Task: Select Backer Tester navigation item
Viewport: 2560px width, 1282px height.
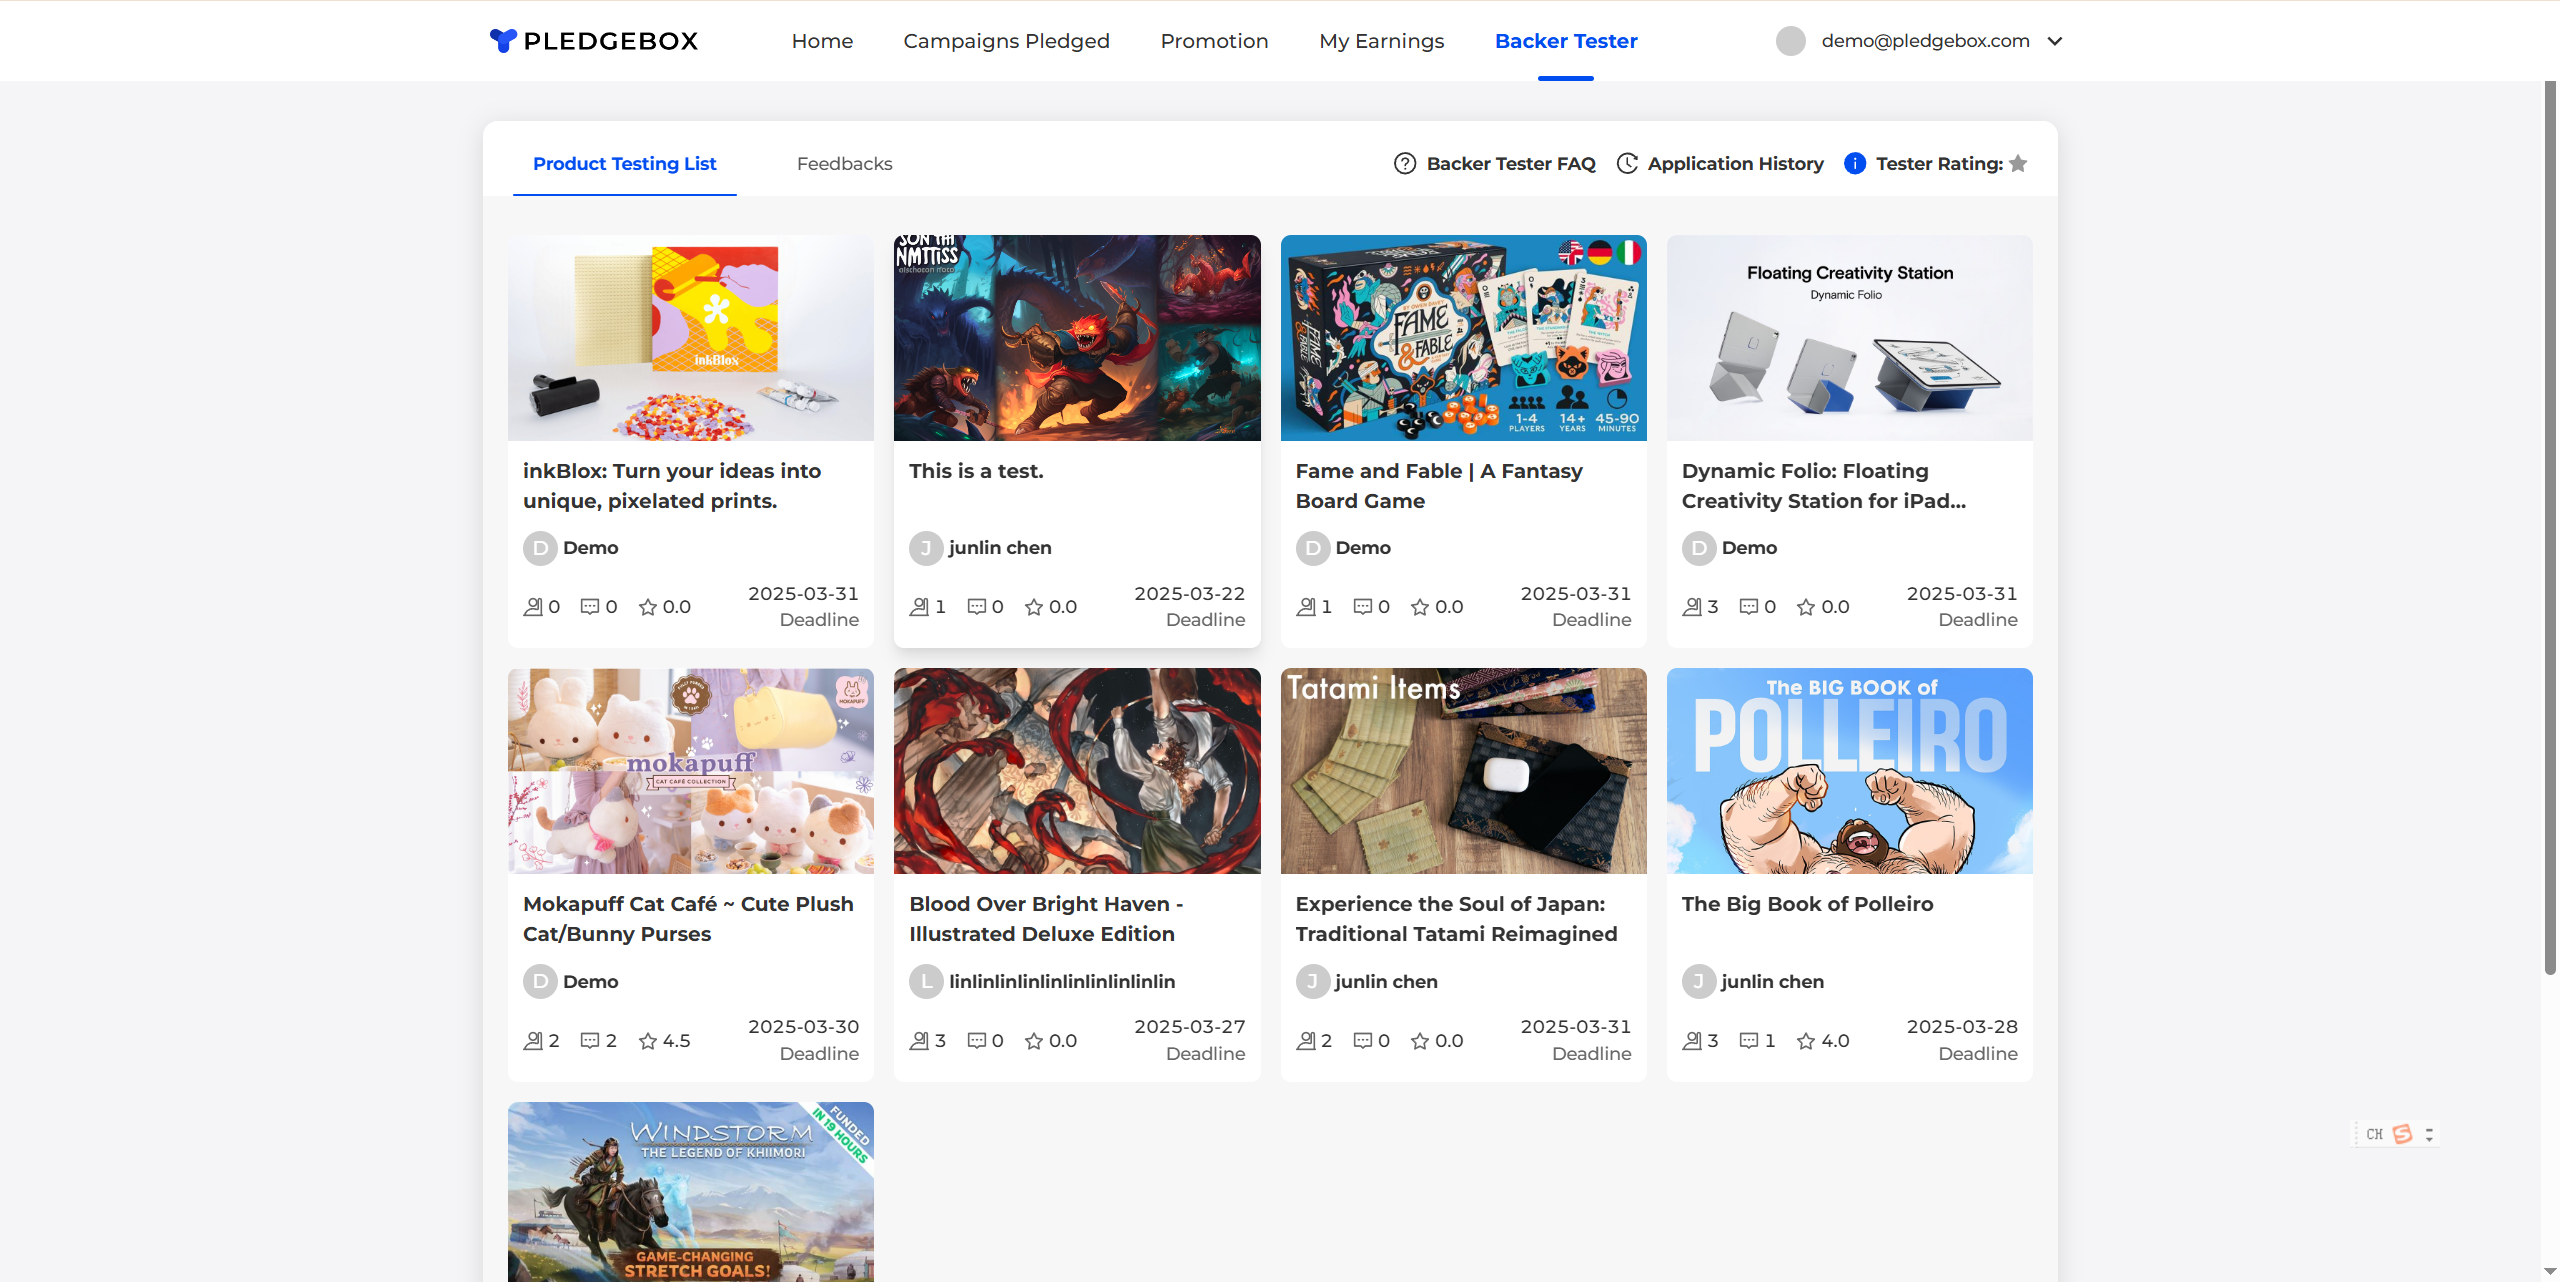Action: [x=1566, y=41]
